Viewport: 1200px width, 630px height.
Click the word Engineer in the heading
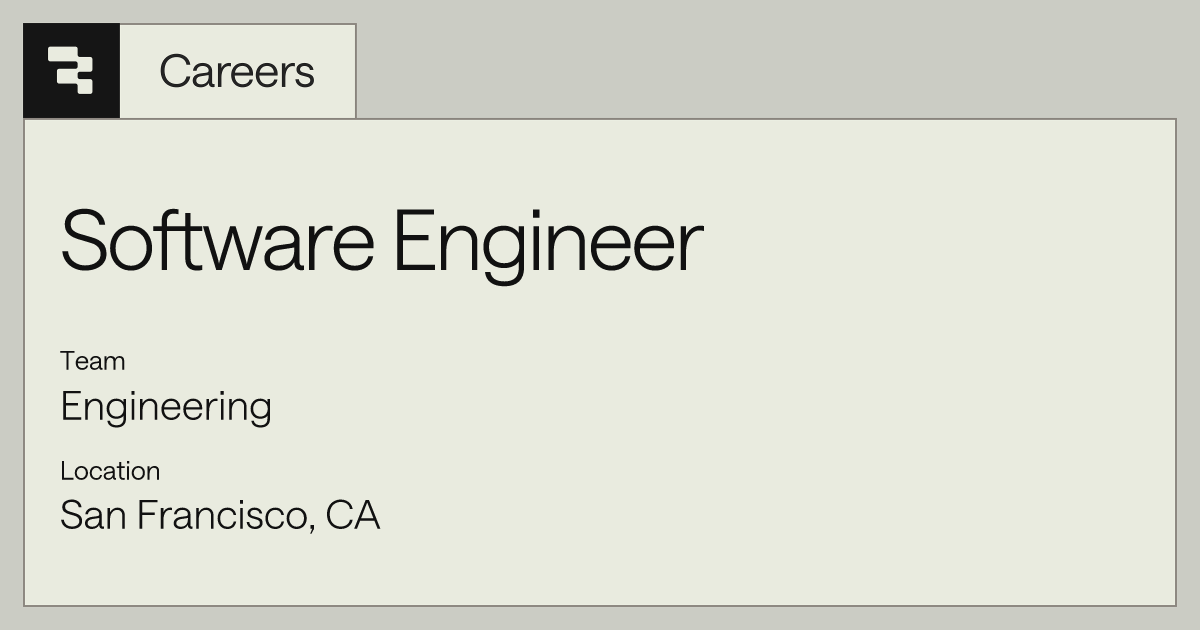pyautogui.click(x=548, y=243)
